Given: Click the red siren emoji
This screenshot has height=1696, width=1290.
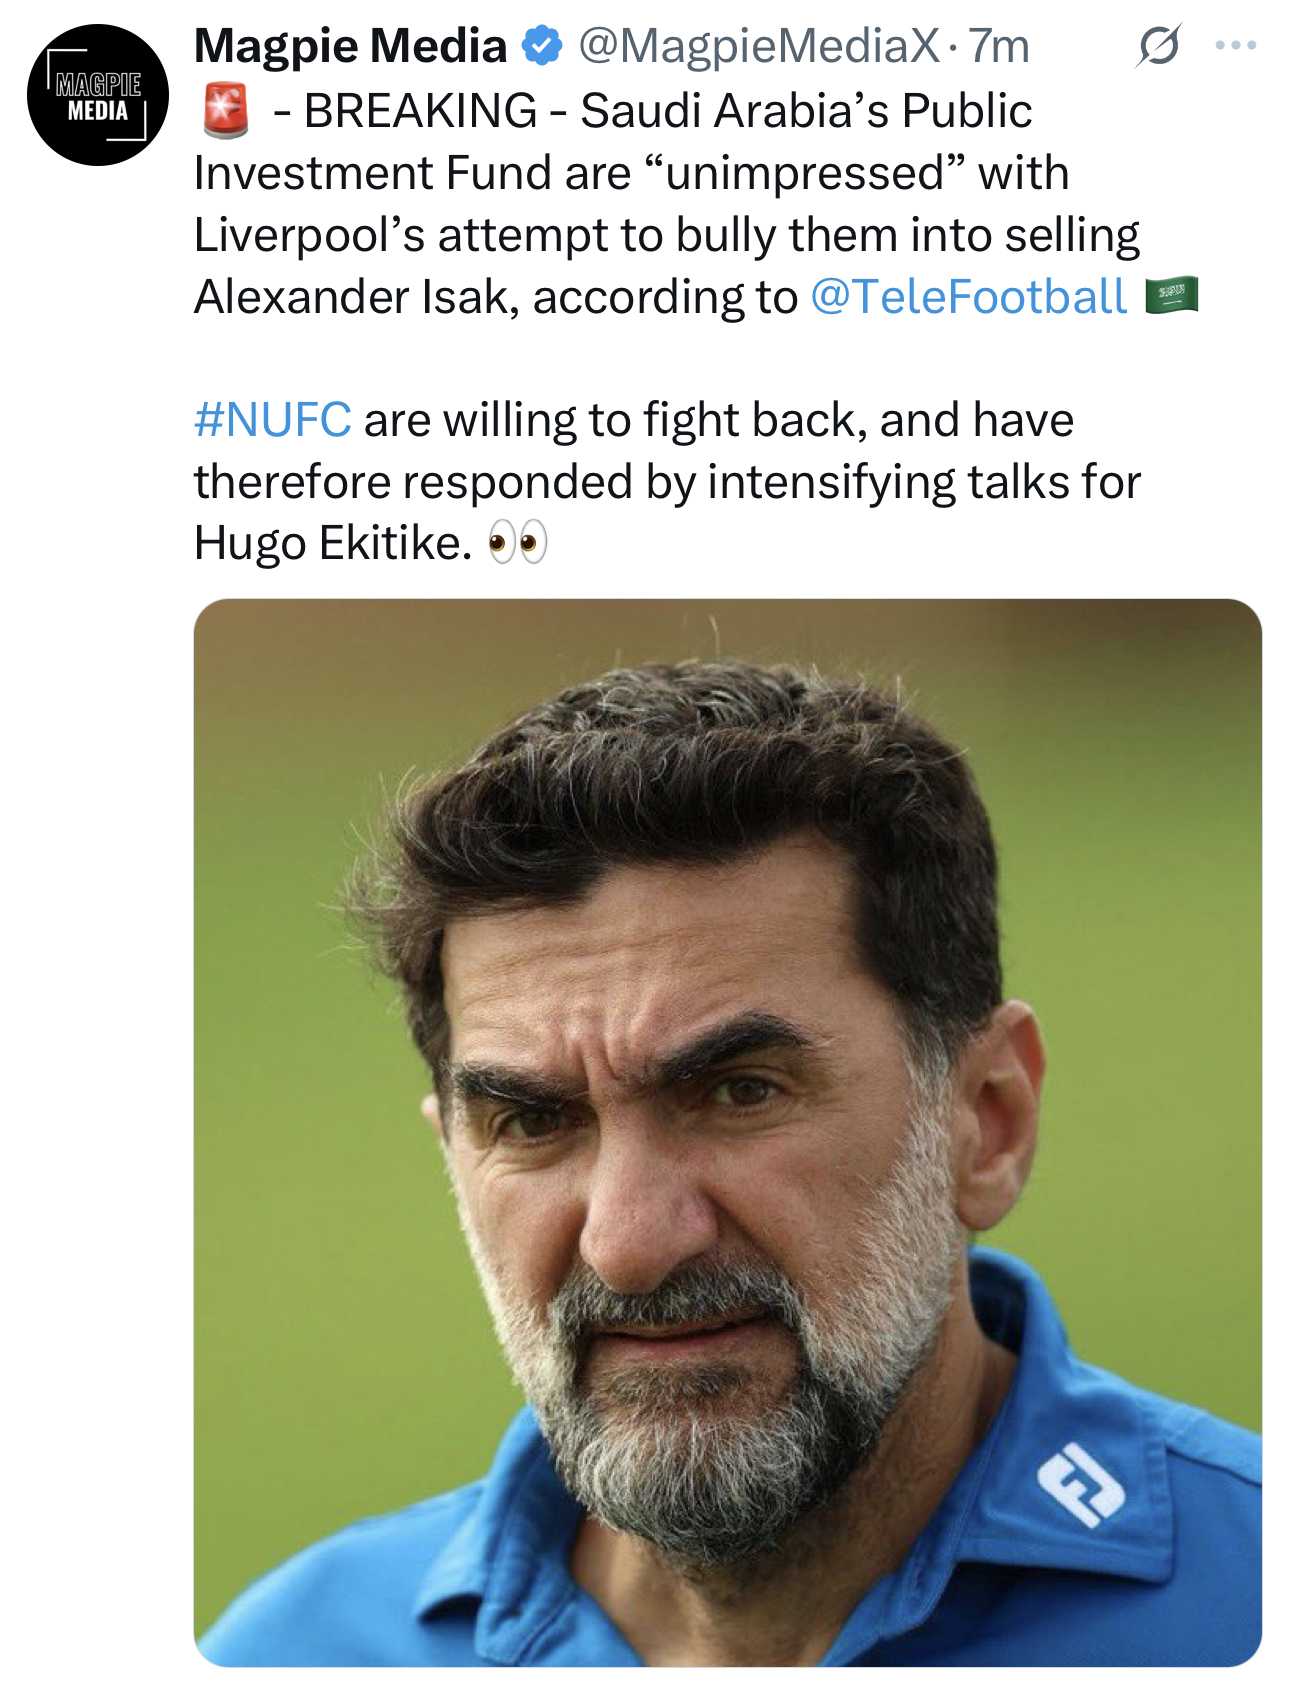Looking at the screenshot, I should pos(226,110).
